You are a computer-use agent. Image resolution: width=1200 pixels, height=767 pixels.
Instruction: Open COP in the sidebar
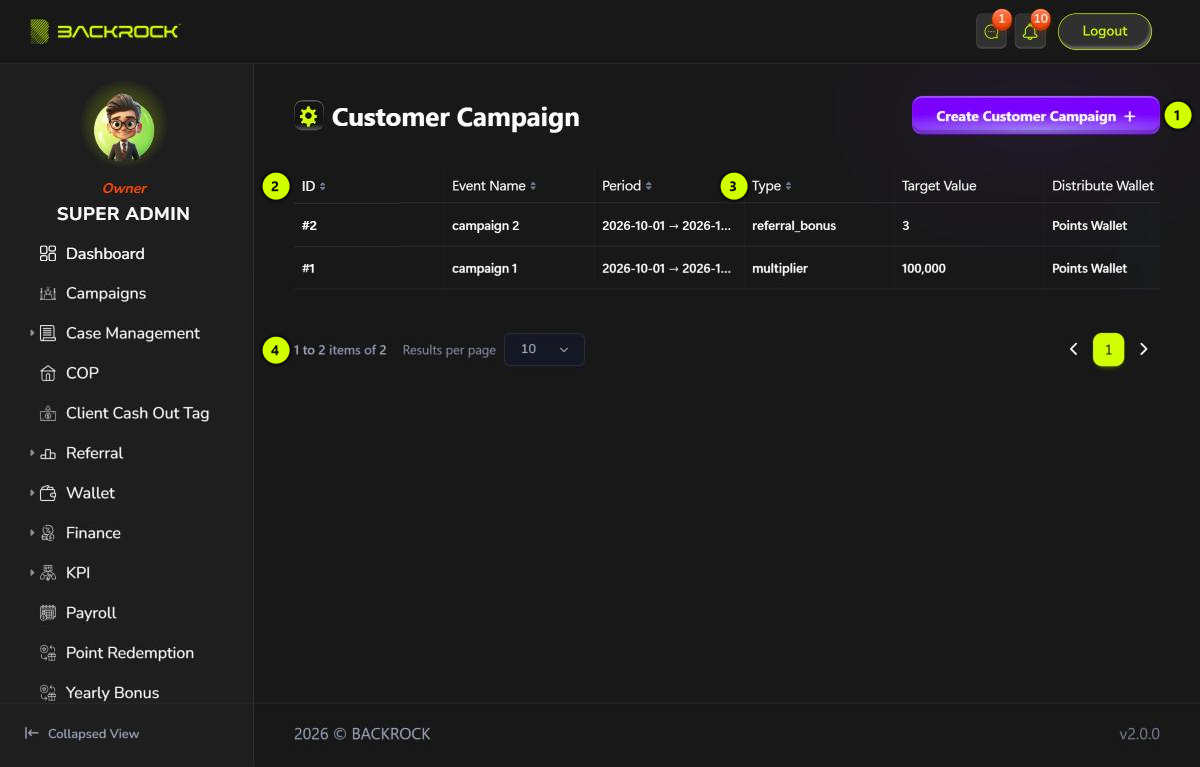82,374
